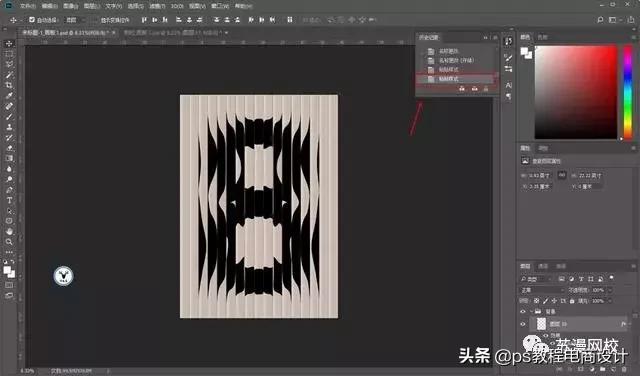Select the Brush tool
The width and height of the screenshot is (640, 376).
click(x=9, y=117)
